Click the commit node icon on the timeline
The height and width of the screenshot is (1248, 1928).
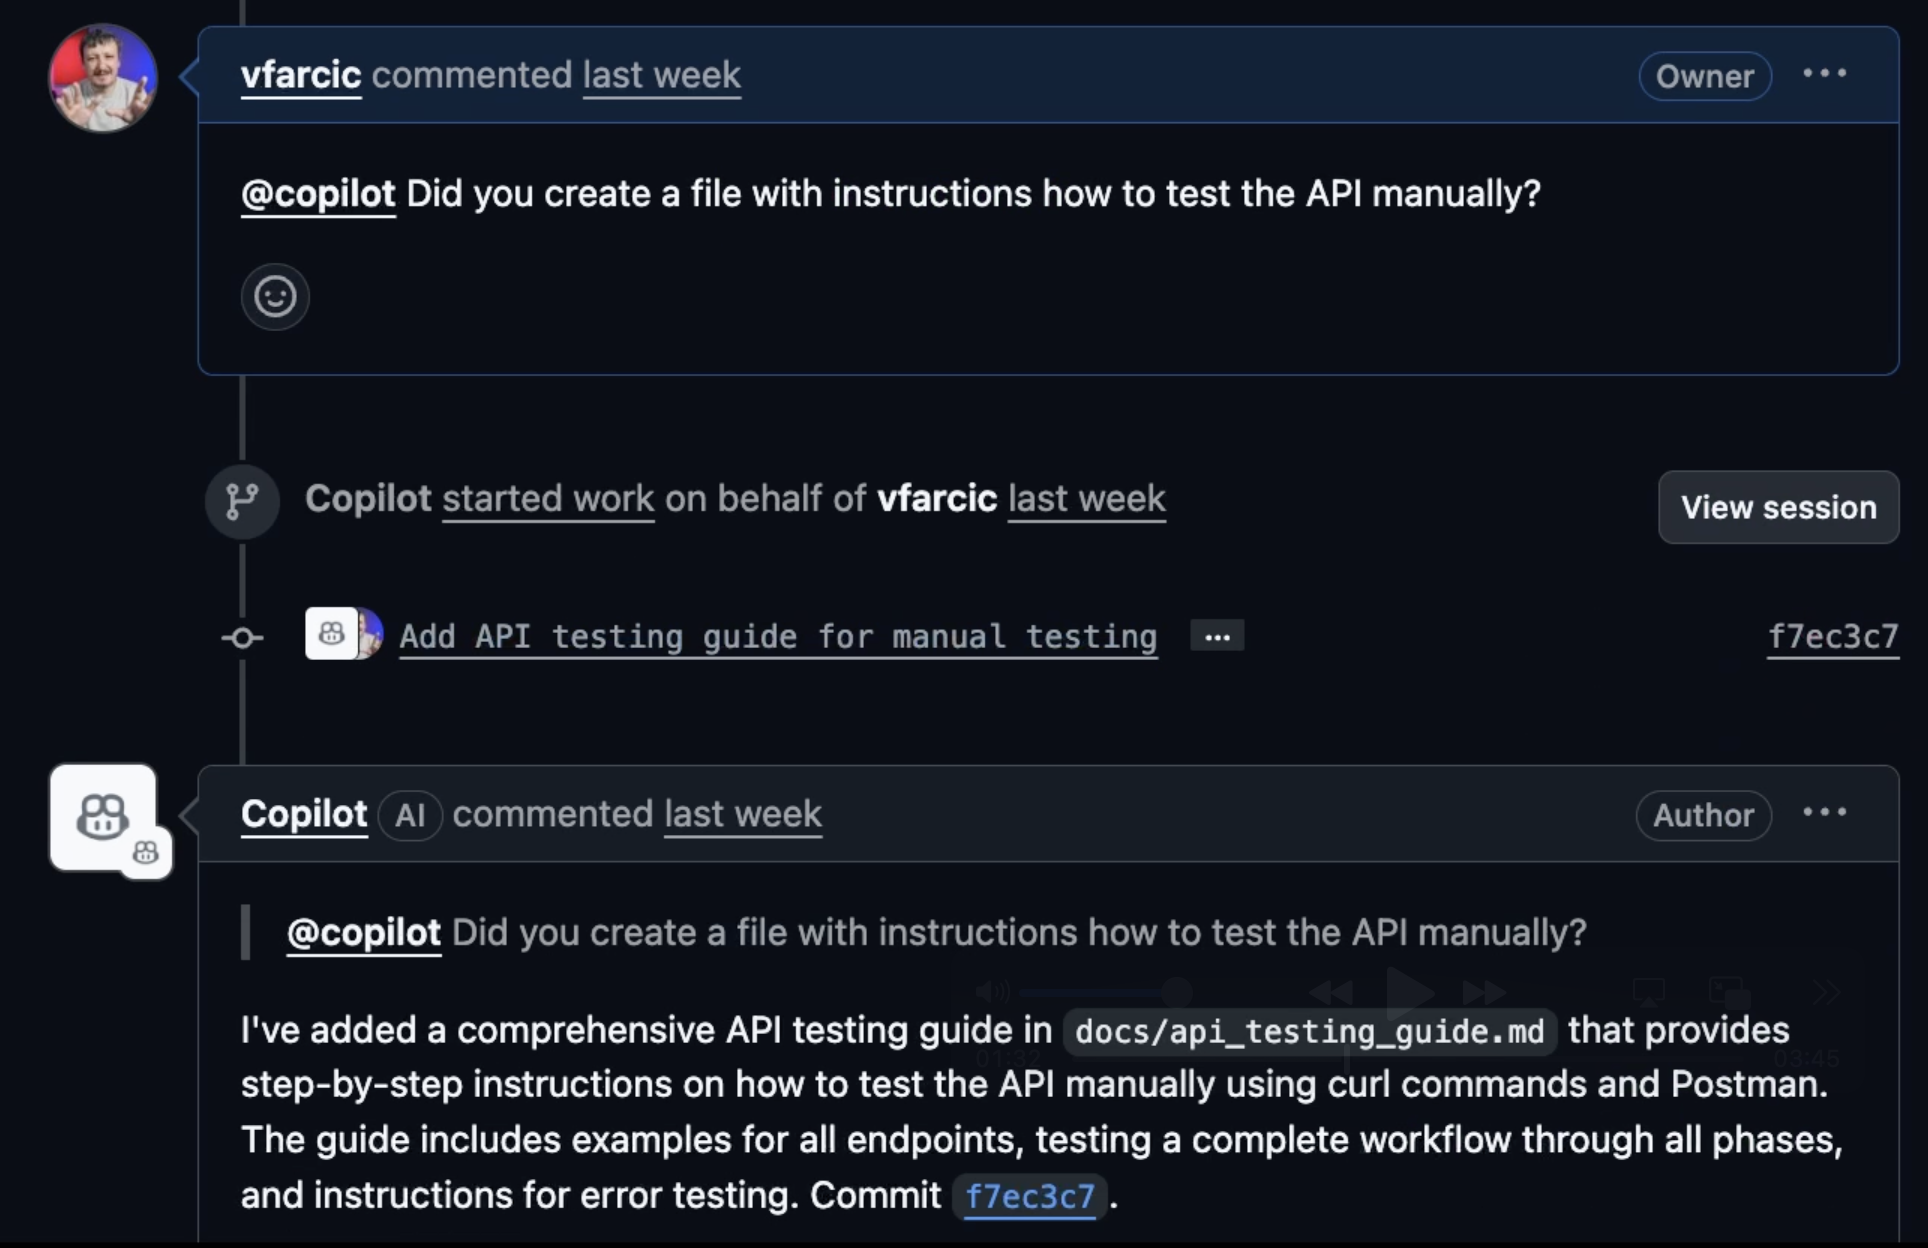pos(242,637)
